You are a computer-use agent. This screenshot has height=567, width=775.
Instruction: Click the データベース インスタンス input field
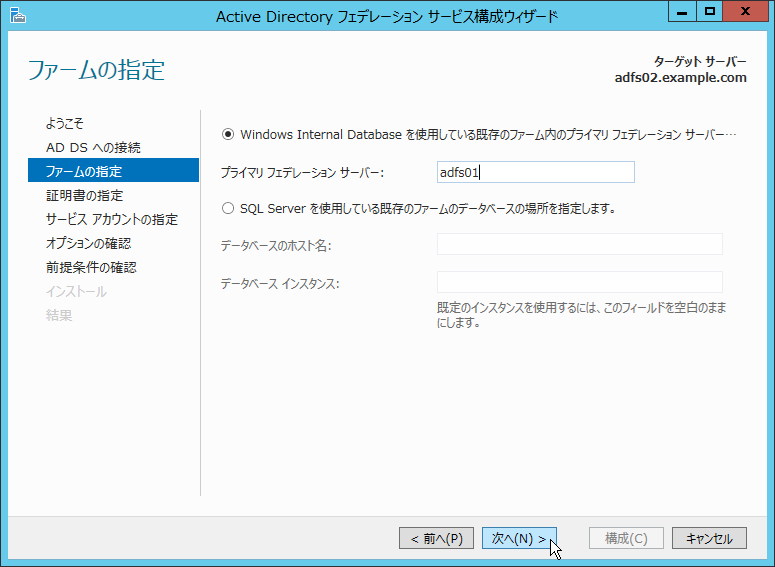(579, 282)
